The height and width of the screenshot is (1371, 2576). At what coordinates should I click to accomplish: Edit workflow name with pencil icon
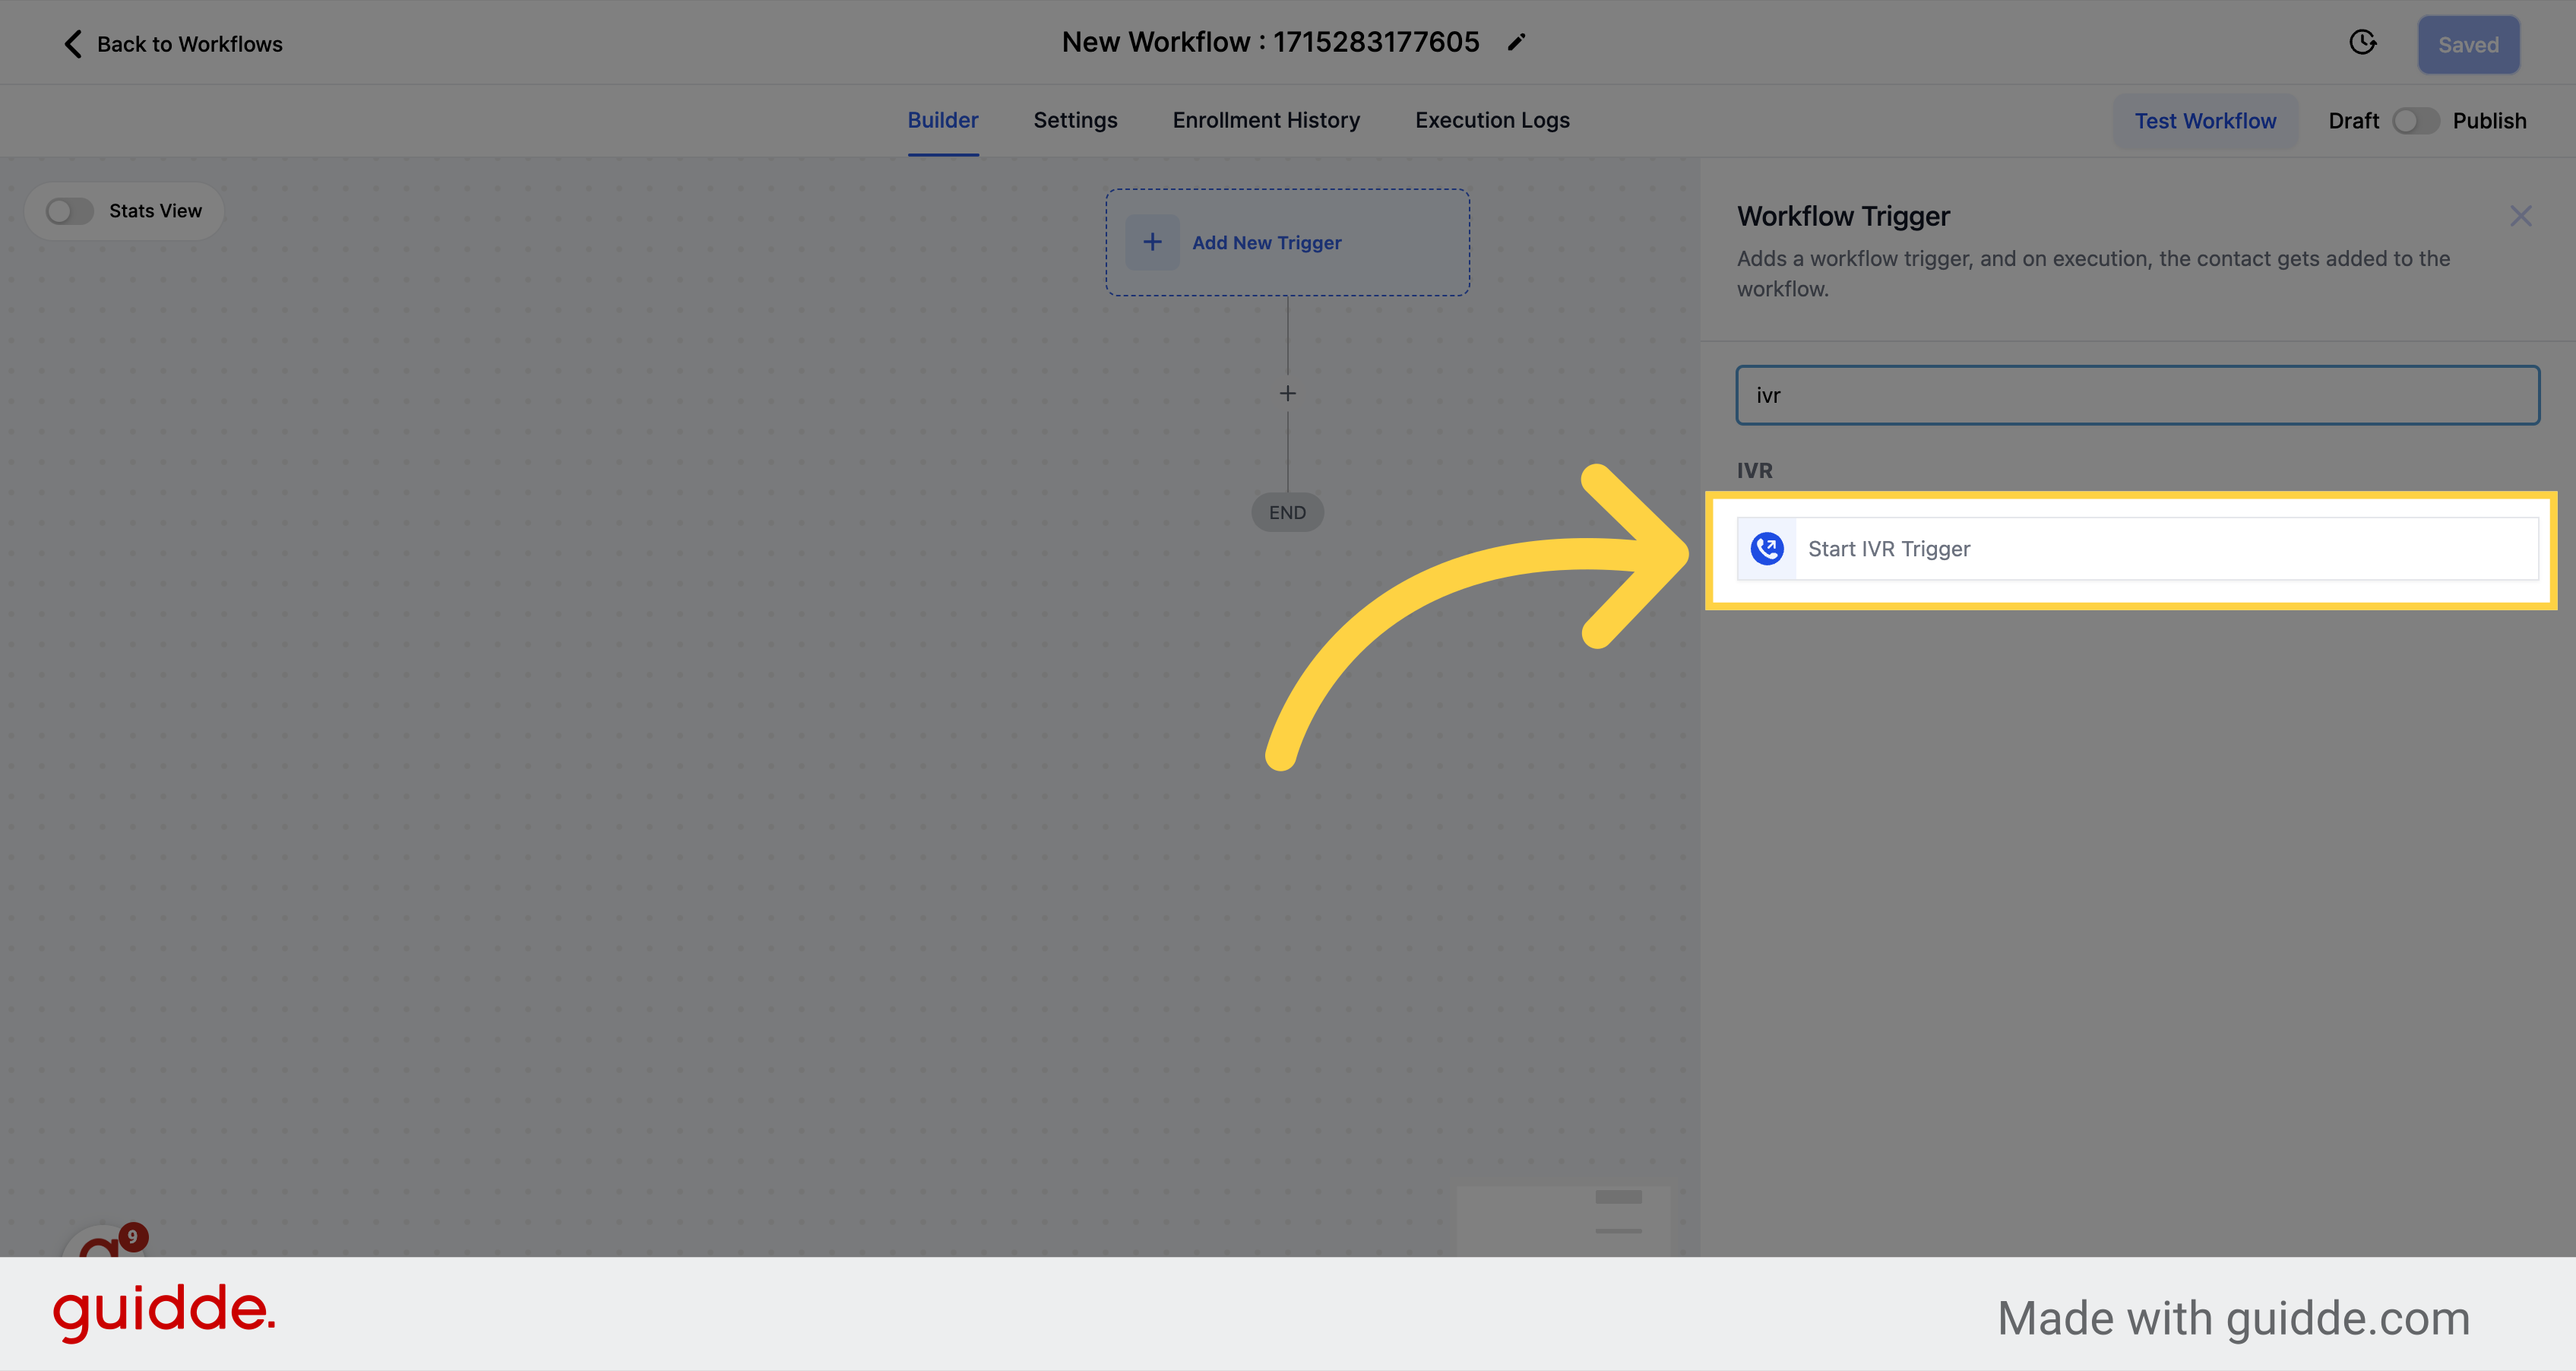(x=1516, y=42)
